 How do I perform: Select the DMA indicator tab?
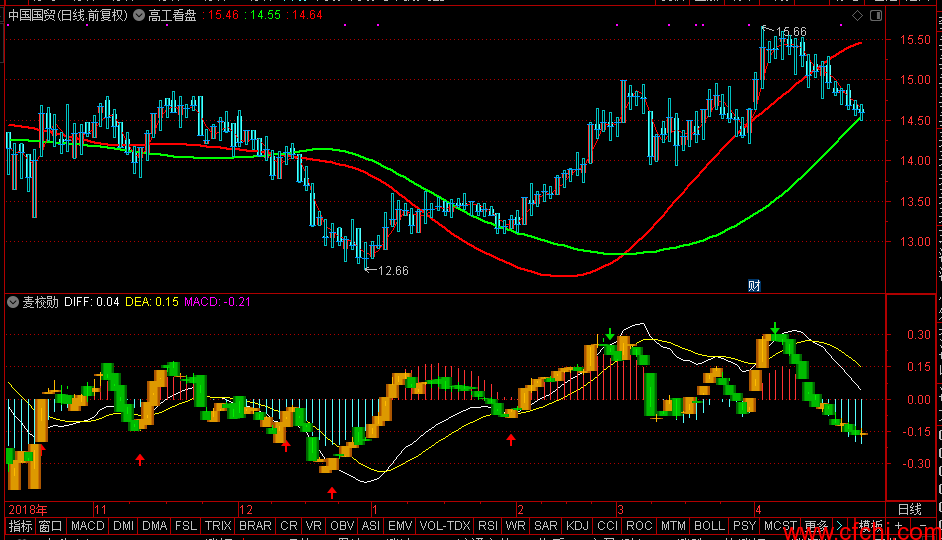pyautogui.click(x=154, y=526)
